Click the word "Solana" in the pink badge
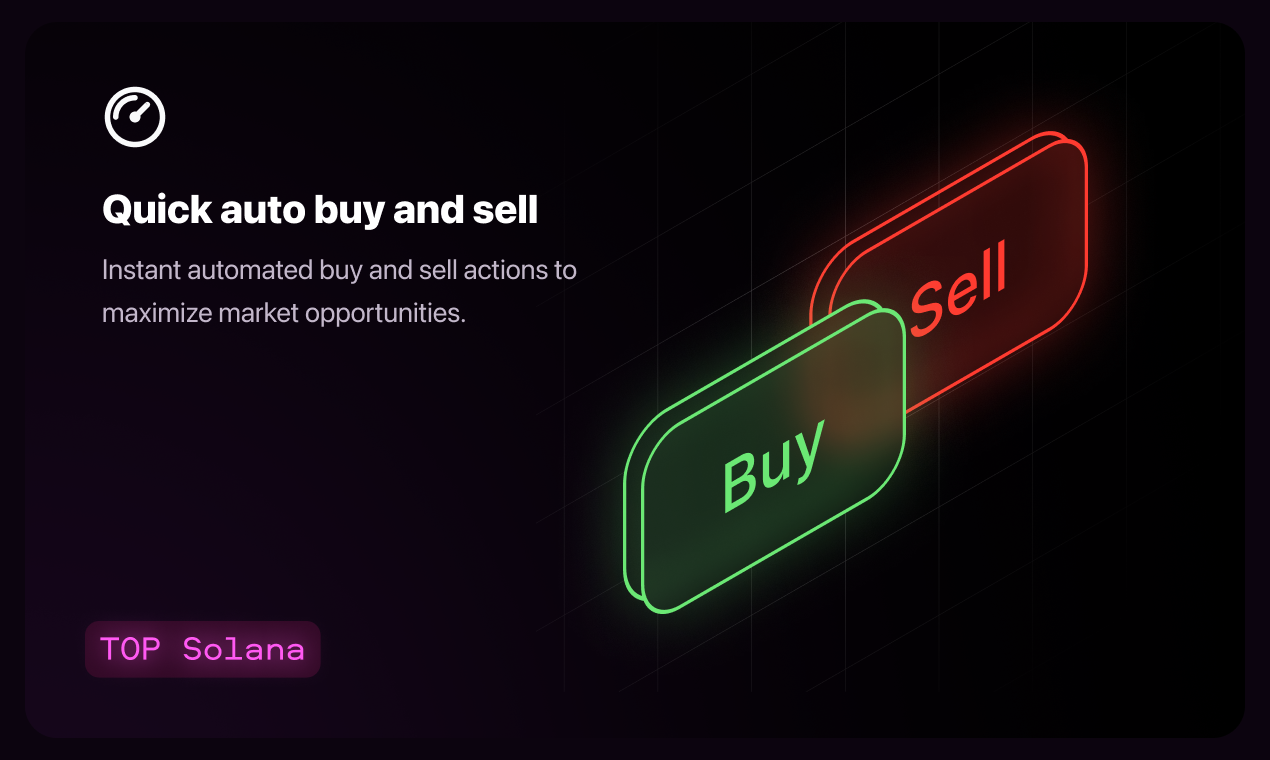This screenshot has height=760, width=1270. pos(244,649)
